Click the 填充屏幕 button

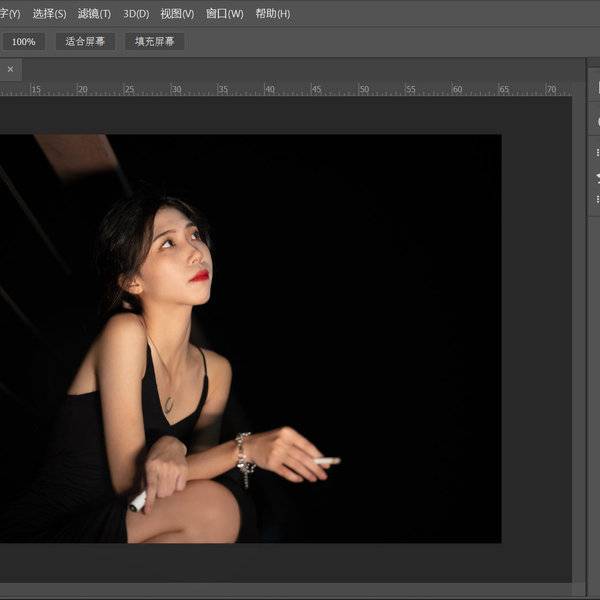tap(155, 42)
